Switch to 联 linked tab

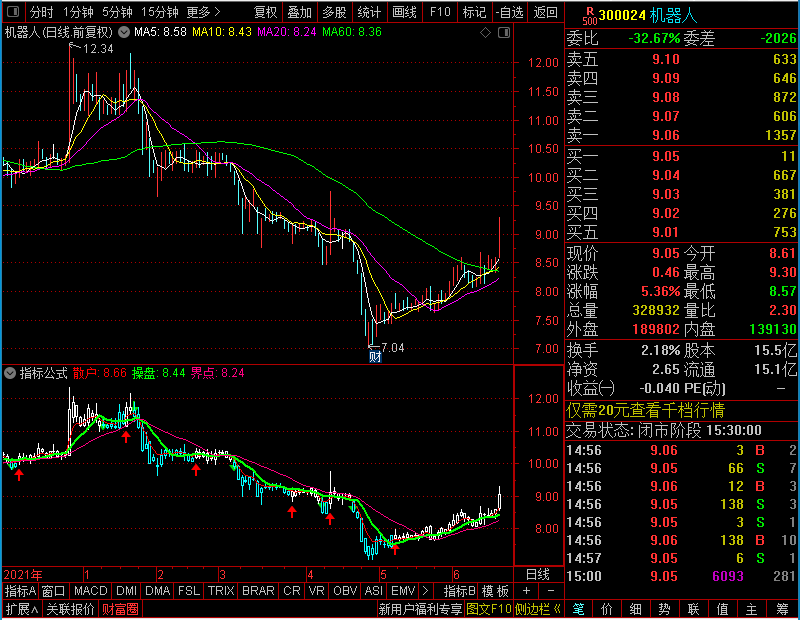tap(693, 609)
